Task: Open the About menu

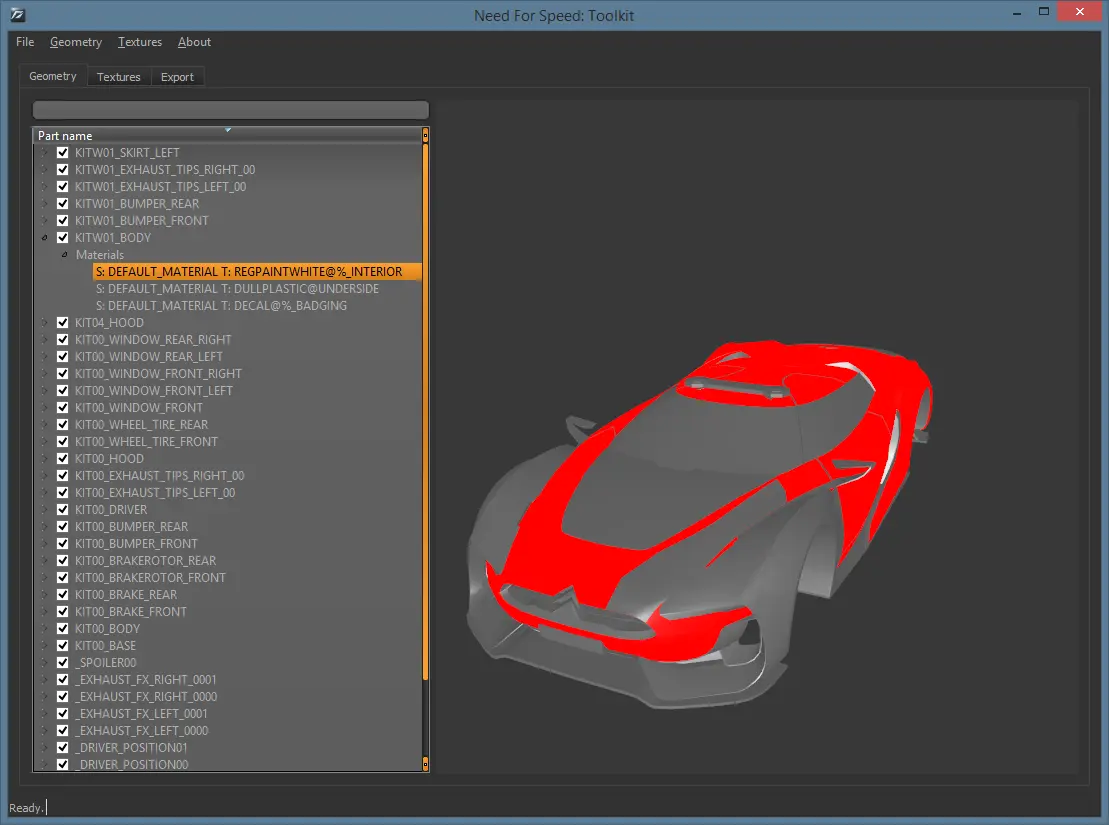Action: coord(194,42)
